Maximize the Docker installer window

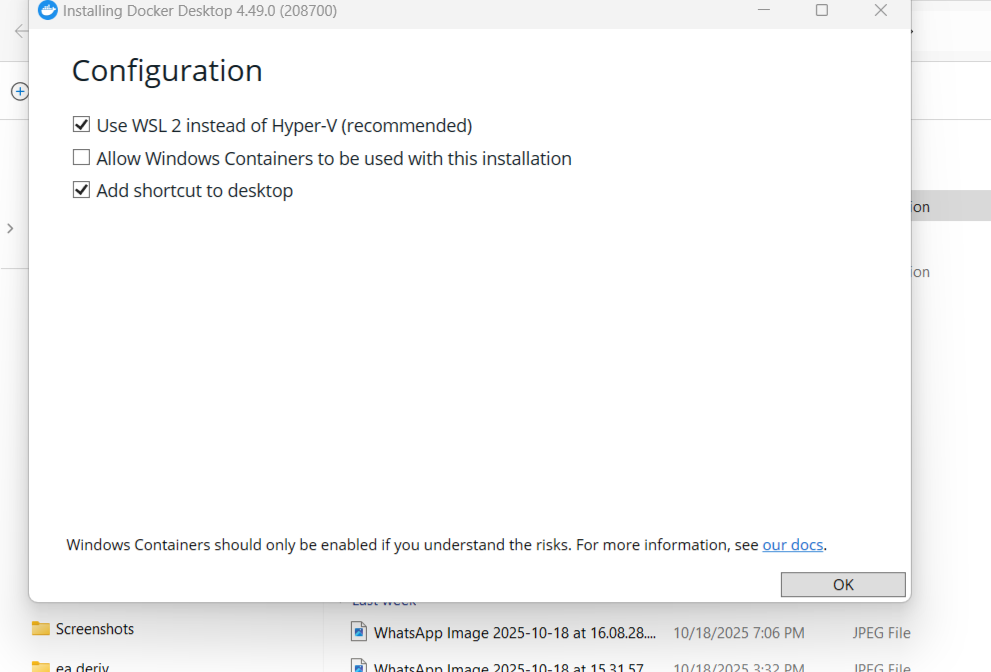821,11
